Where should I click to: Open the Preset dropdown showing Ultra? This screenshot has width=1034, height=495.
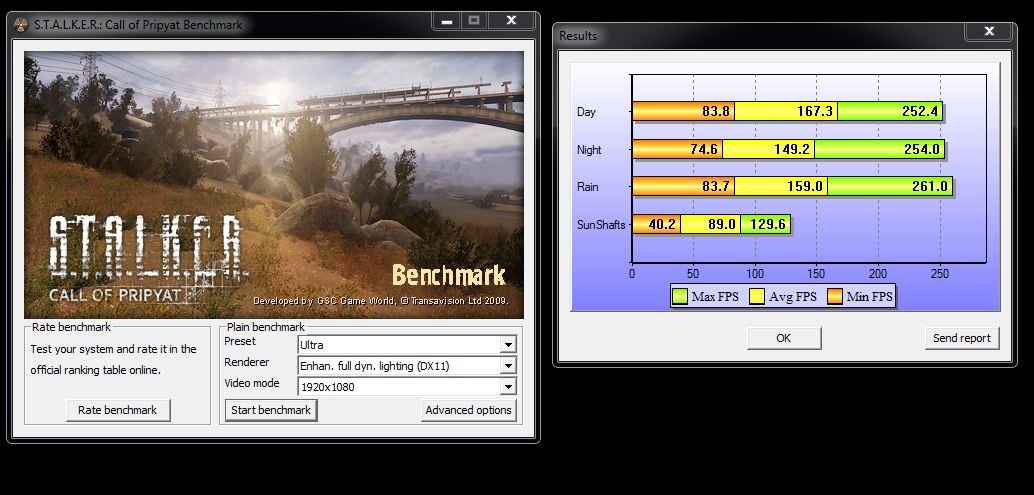407,344
